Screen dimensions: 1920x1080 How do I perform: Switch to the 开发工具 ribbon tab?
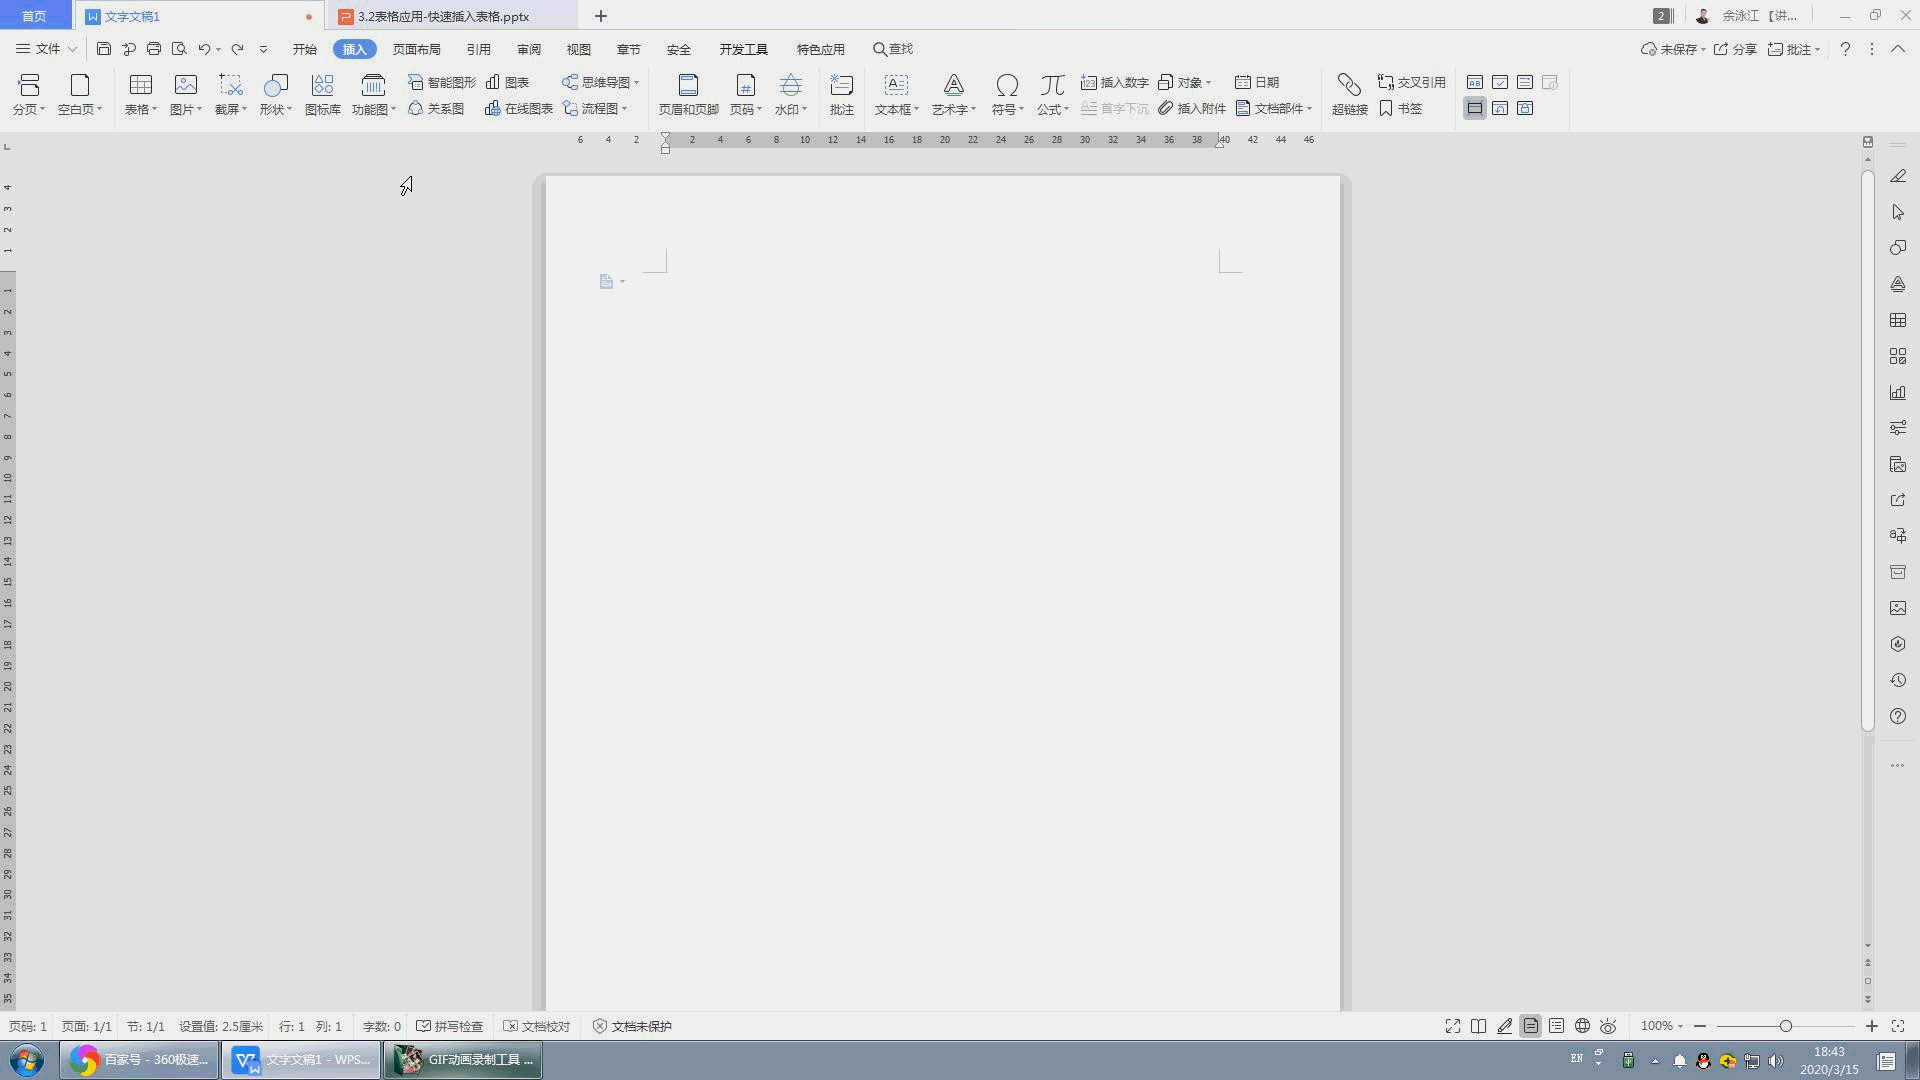(744, 49)
